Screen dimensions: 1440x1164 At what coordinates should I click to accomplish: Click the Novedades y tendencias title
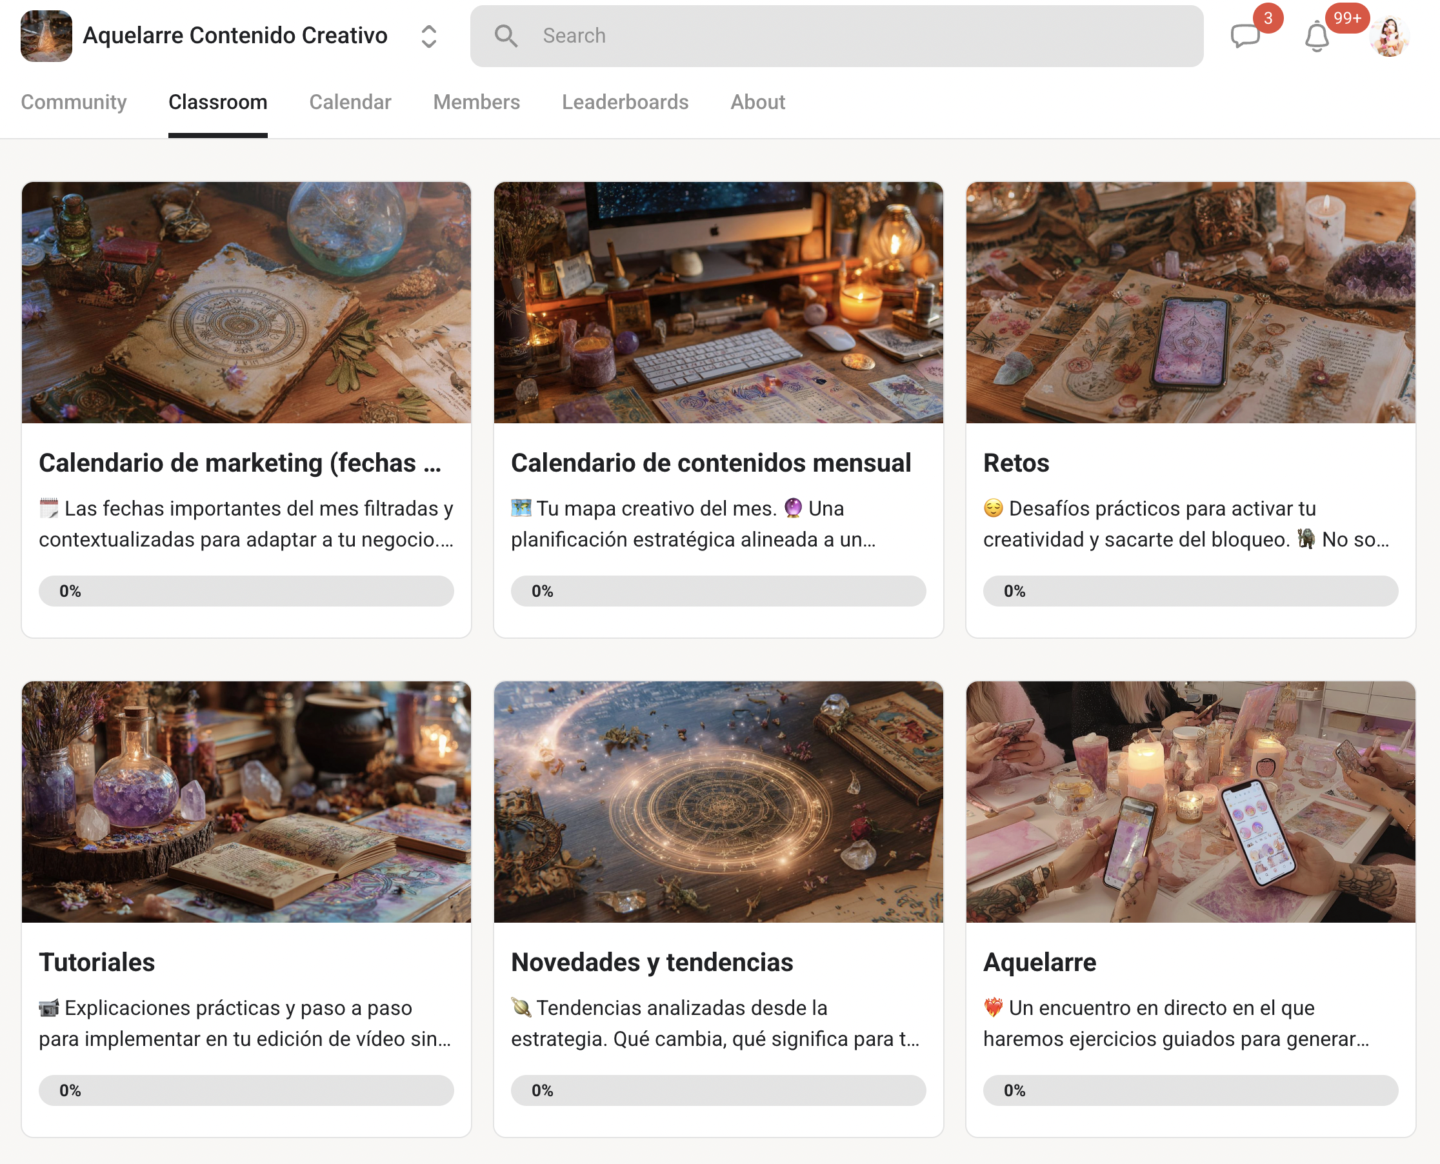pos(652,962)
